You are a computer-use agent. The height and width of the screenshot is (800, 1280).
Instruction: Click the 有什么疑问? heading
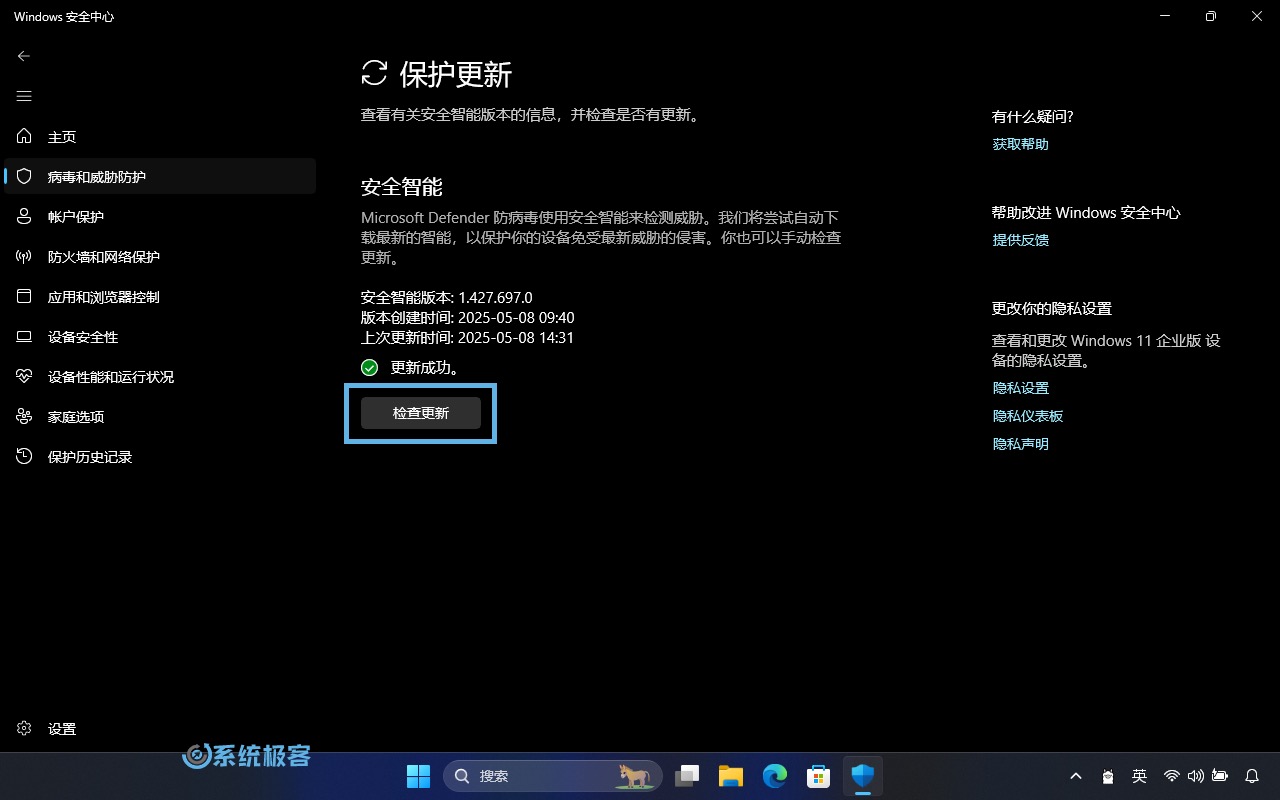1033,117
